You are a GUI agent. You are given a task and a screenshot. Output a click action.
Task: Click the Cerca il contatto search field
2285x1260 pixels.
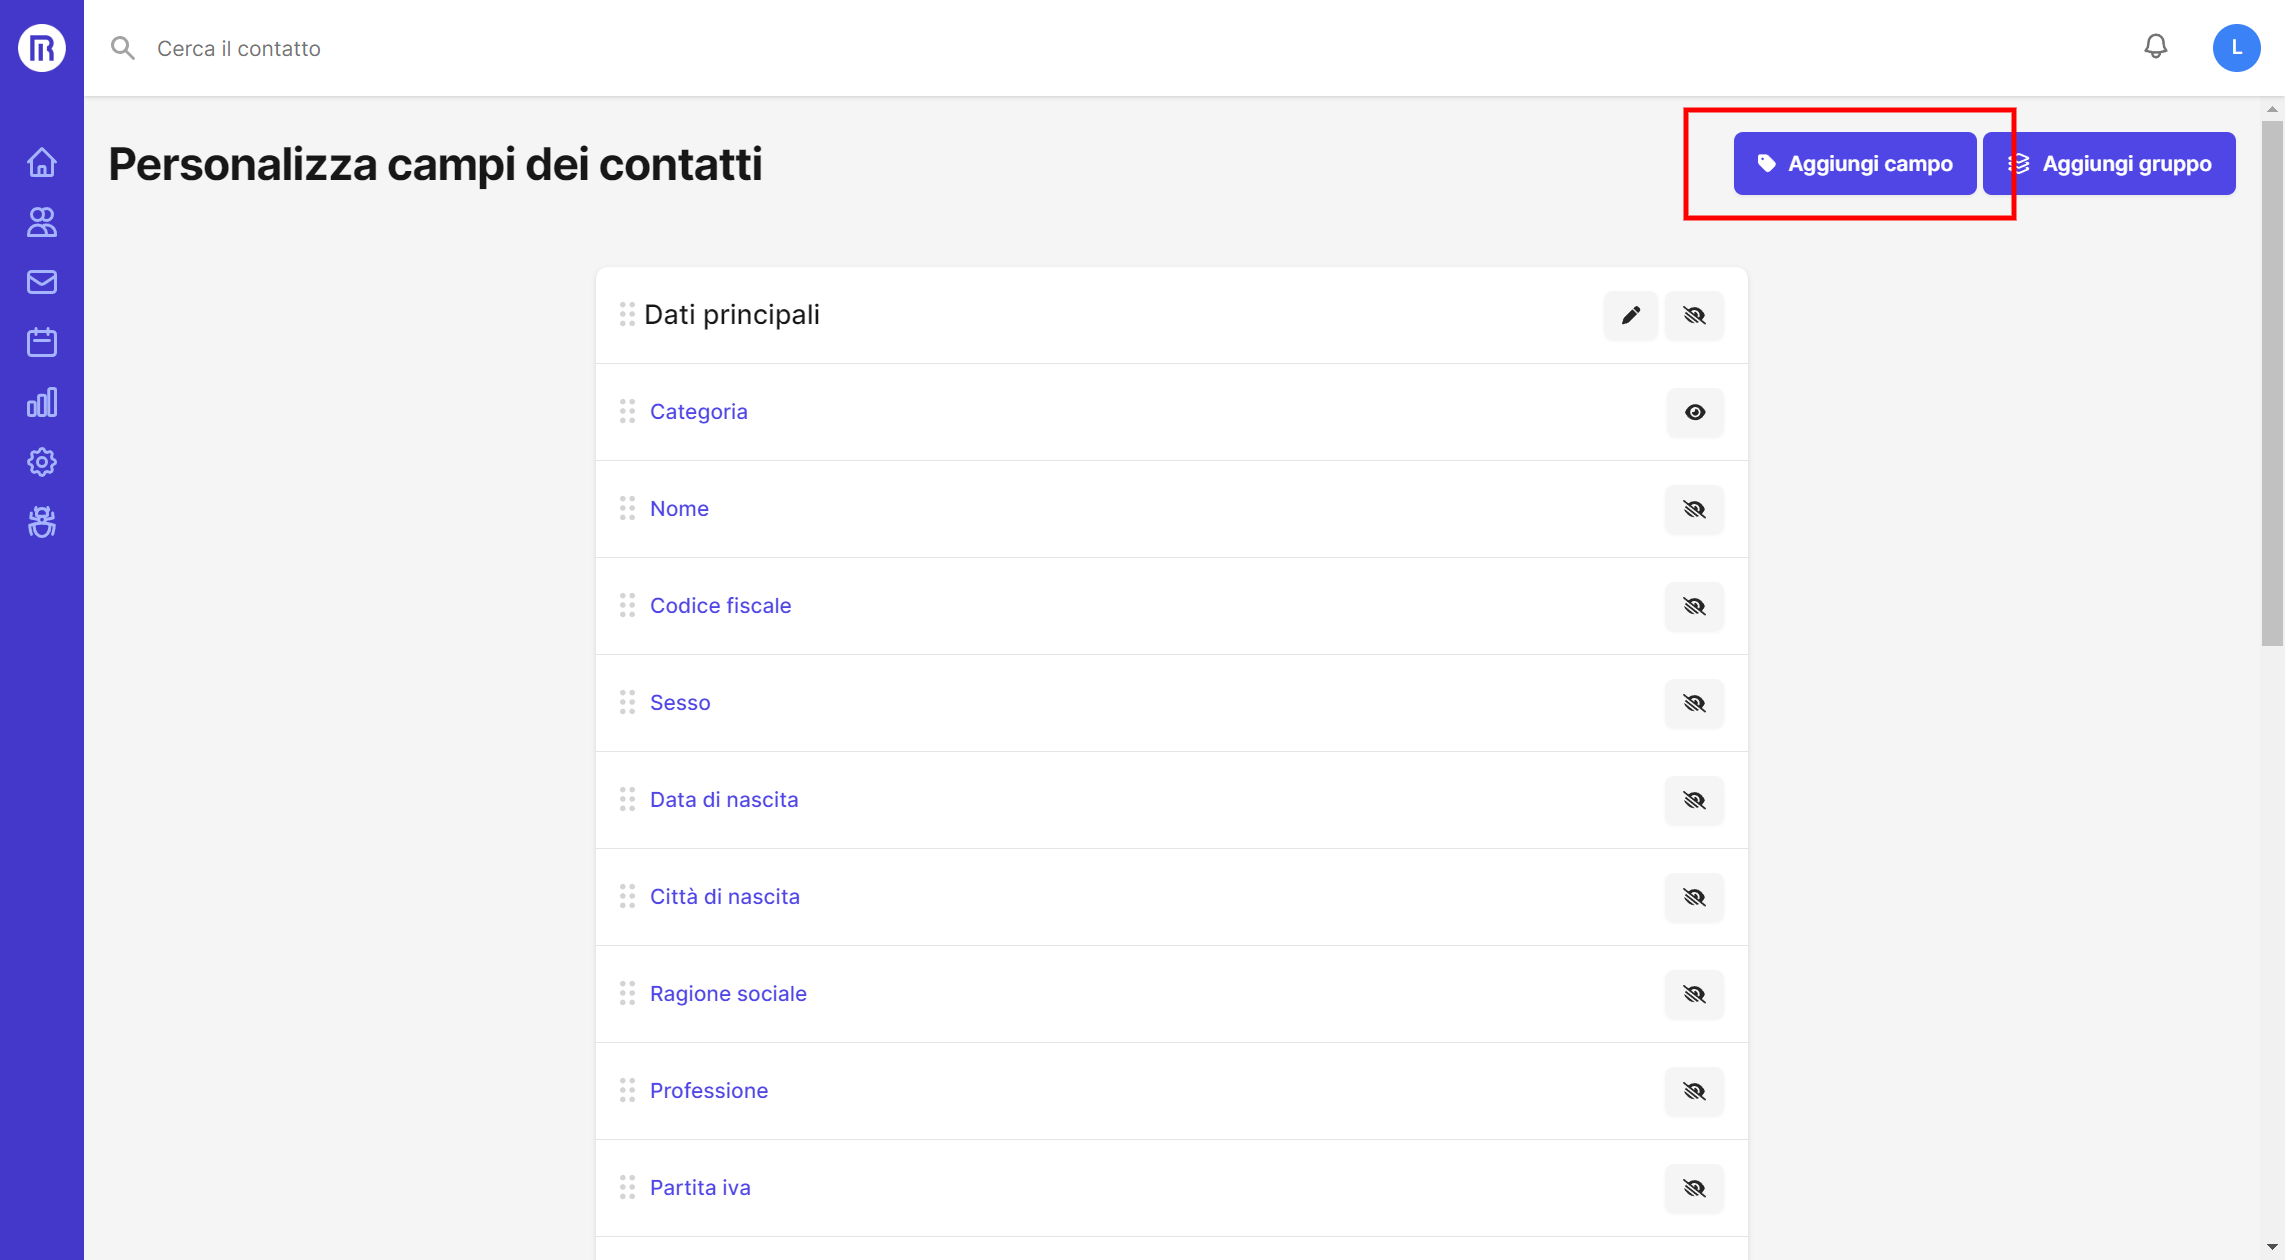[x=600, y=48]
